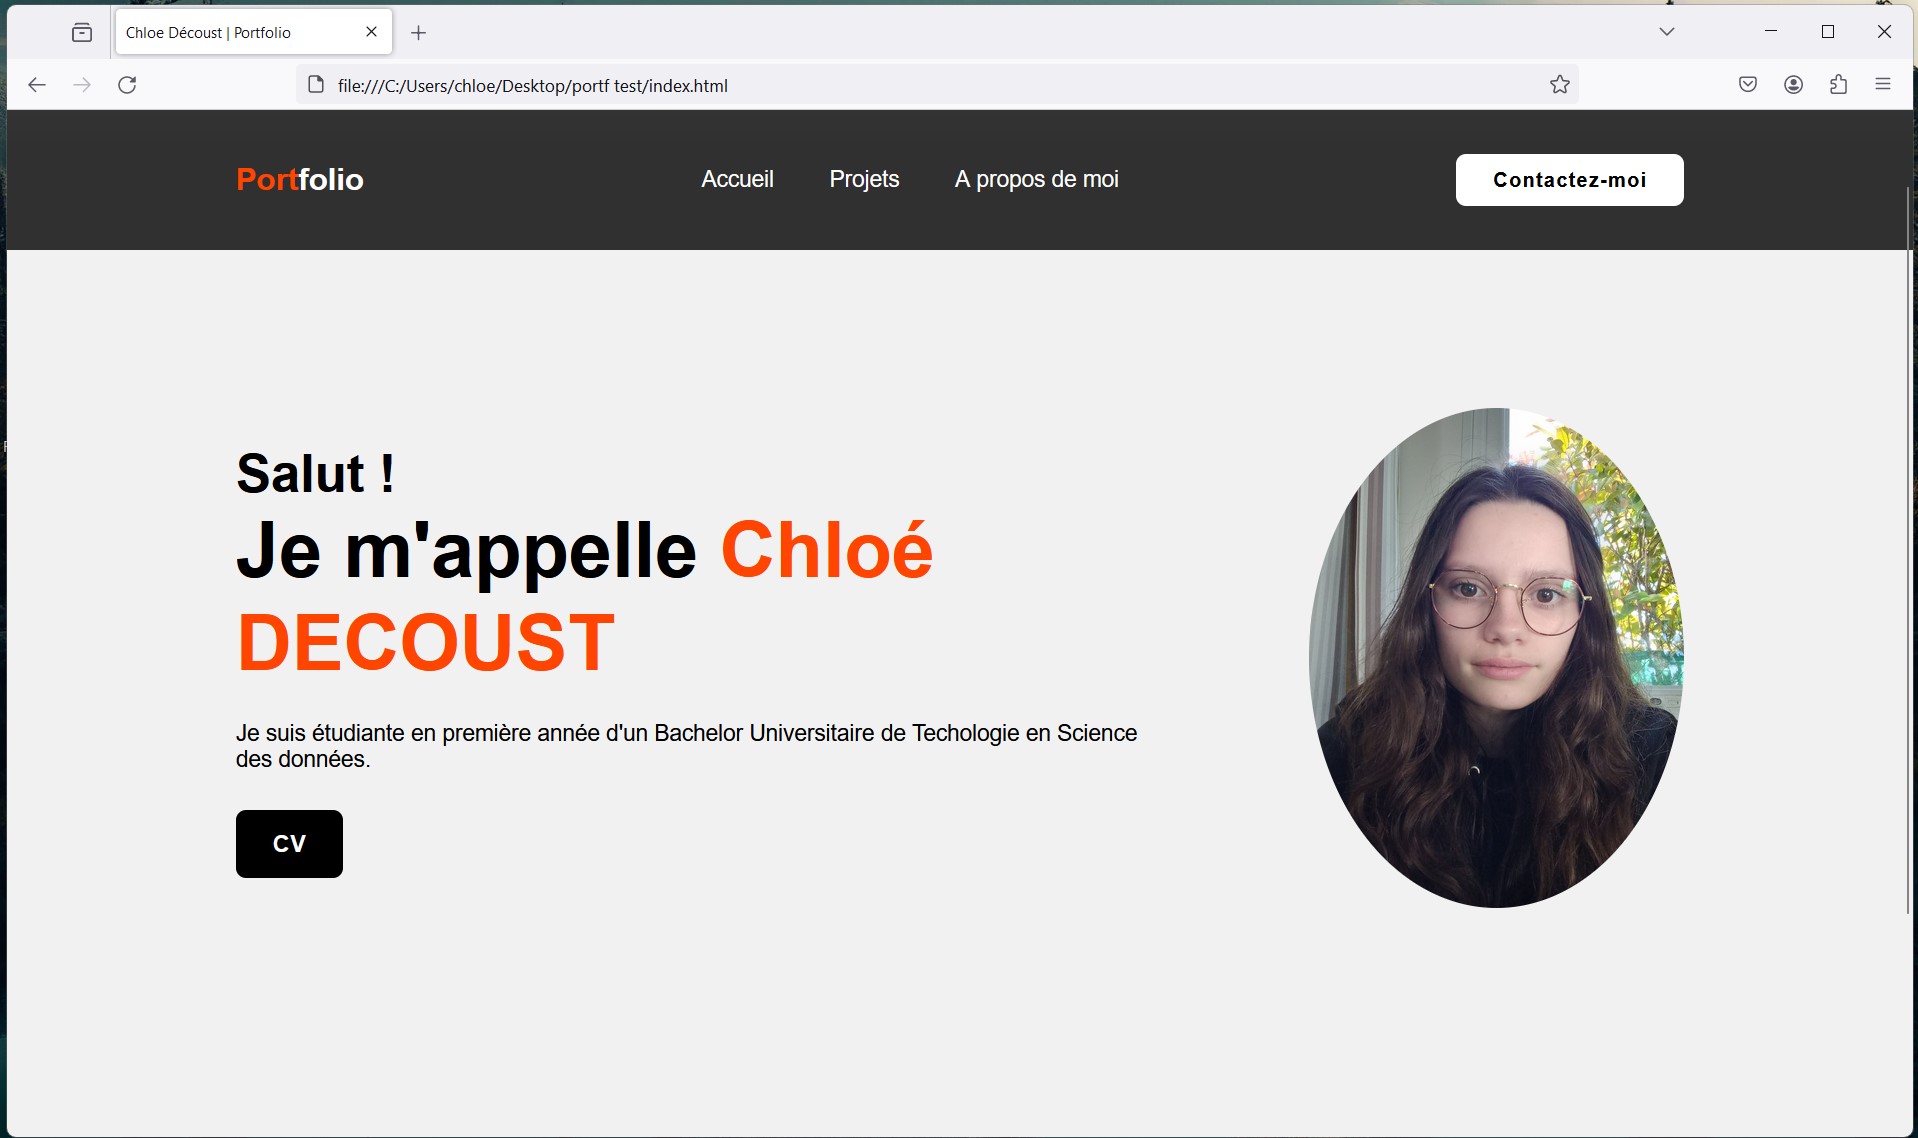
Task: Click the address bar URL field
Action: [900, 85]
